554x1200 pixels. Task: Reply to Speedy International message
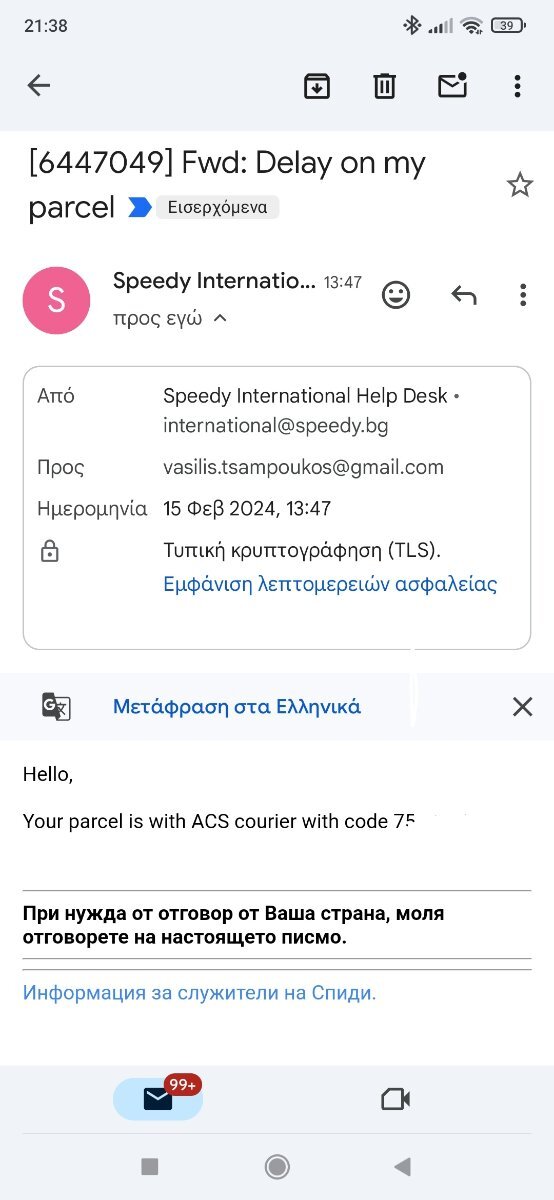click(x=463, y=295)
